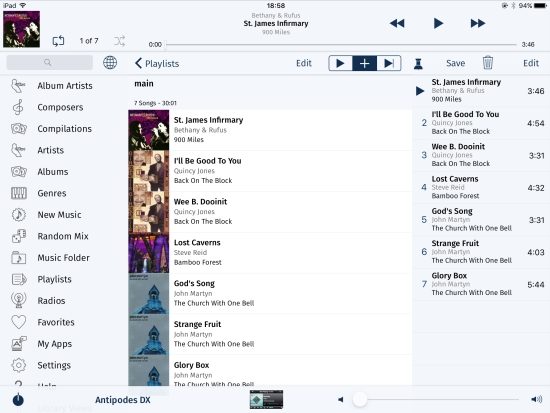Open Compilations in the sidebar
The height and width of the screenshot is (413, 550).
(64, 129)
